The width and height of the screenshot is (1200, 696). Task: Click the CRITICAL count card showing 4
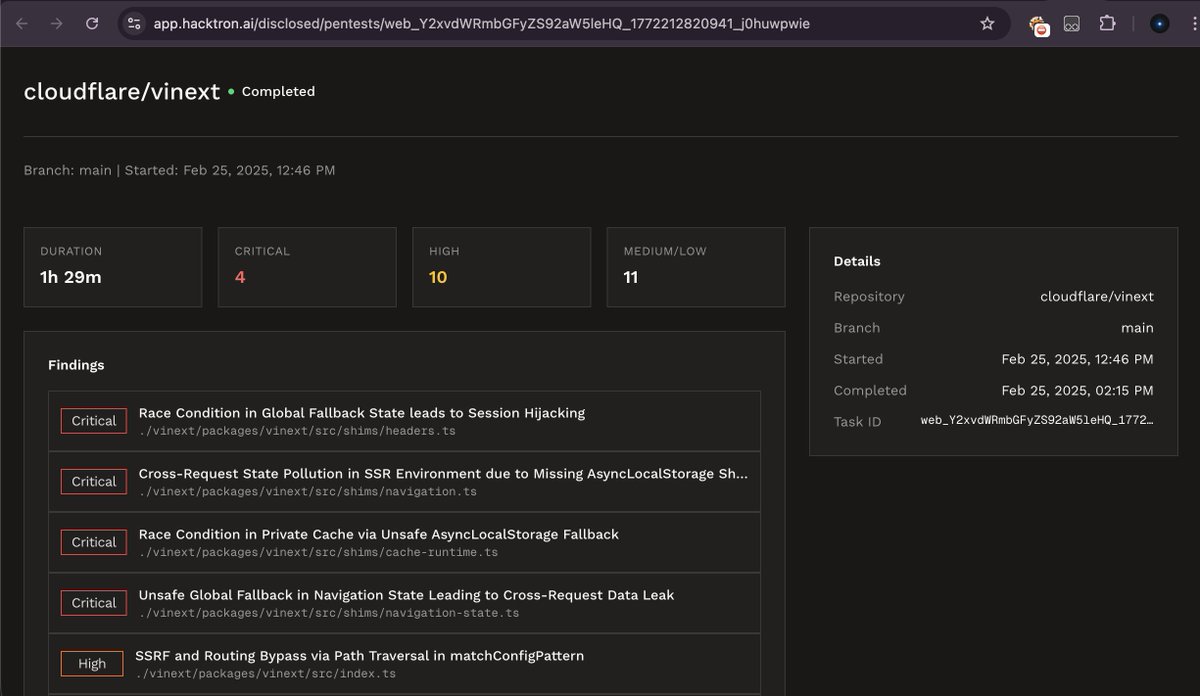pyautogui.click(x=307, y=267)
